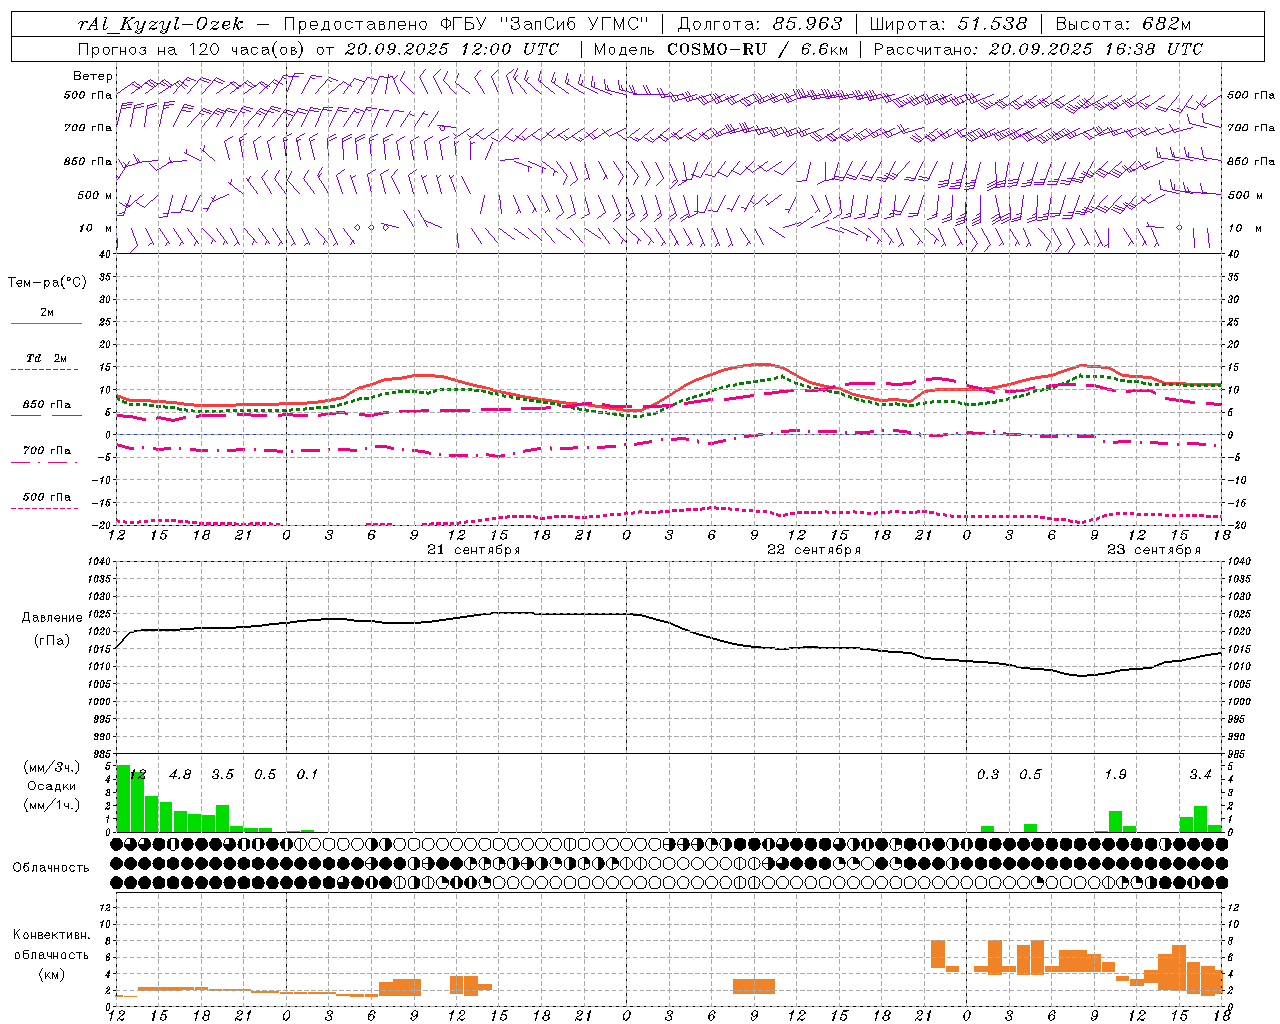
Task: Click the (км) unit label of convective clouds
Action: point(51,974)
